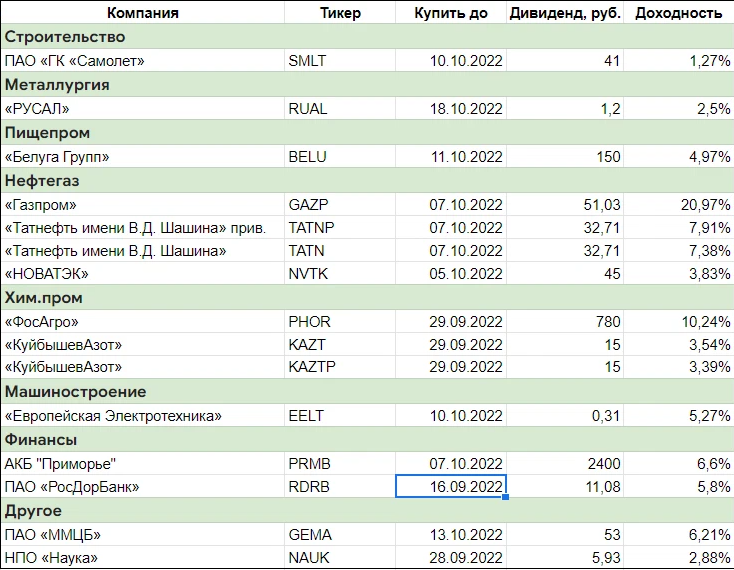Select the «Компания» column header cell
This screenshot has height=570, width=734.
pyautogui.click(x=143, y=13)
